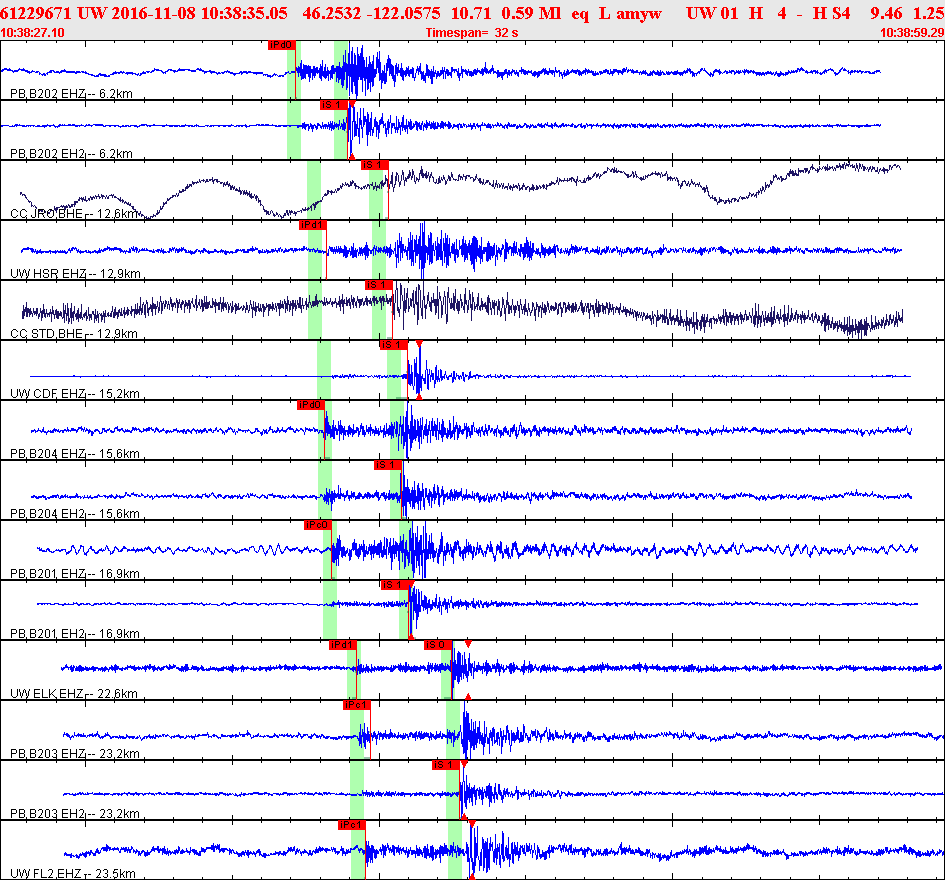Select the iPd1 pick on UW ELK EHZ
The image size is (945, 880).
[x=343, y=645]
